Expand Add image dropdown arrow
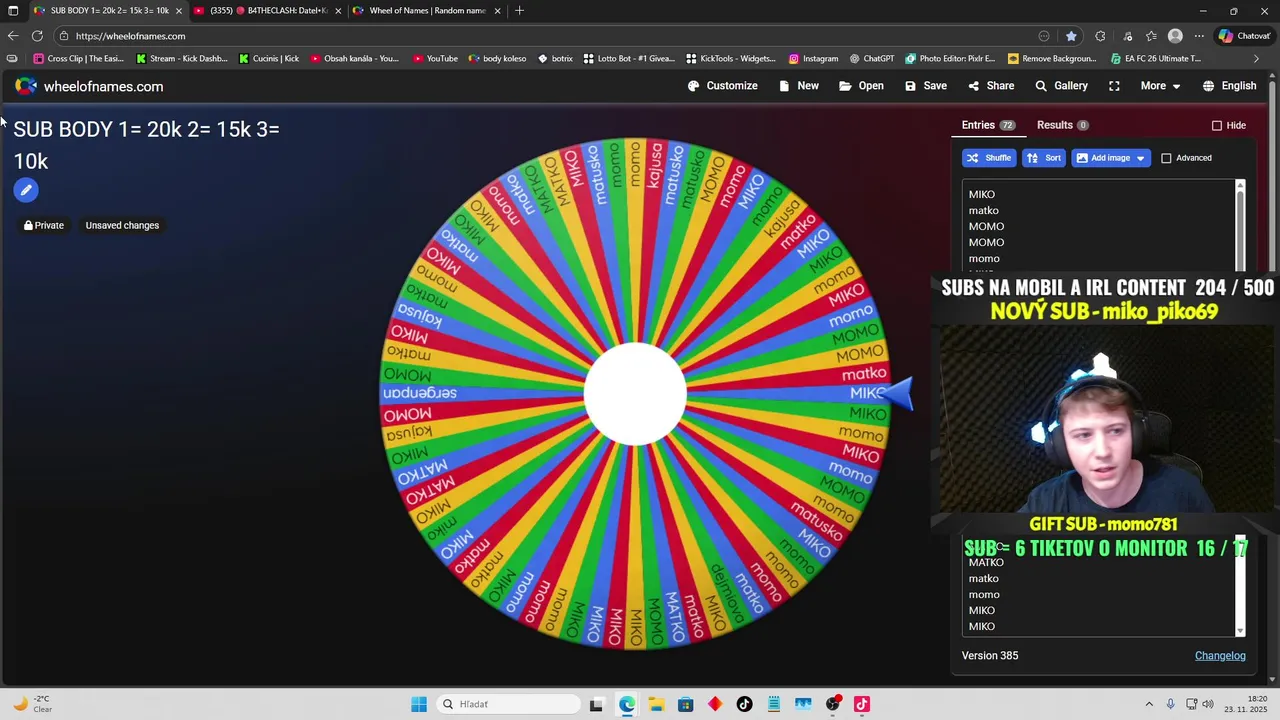1280x720 pixels. tap(1140, 158)
